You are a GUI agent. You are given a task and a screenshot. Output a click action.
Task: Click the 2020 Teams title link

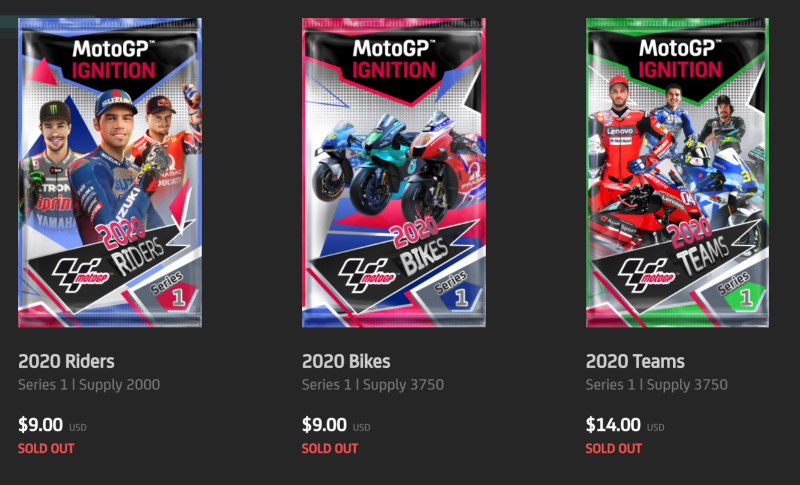point(635,361)
